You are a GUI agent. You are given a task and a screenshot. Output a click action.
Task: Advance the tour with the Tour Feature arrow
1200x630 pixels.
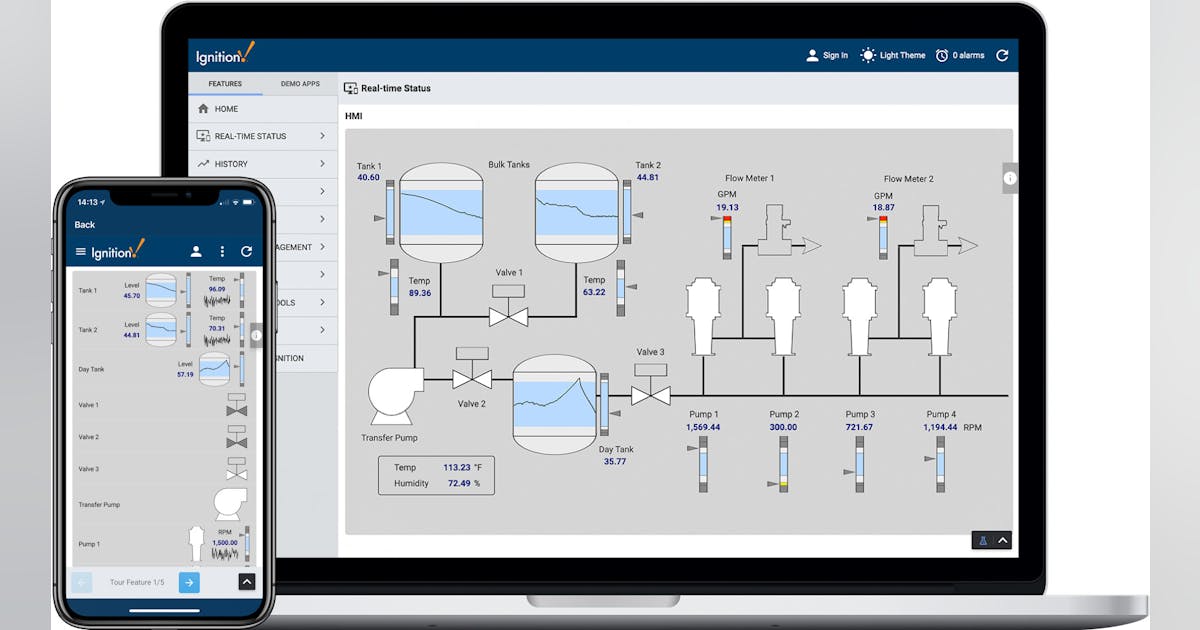(x=189, y=582)
